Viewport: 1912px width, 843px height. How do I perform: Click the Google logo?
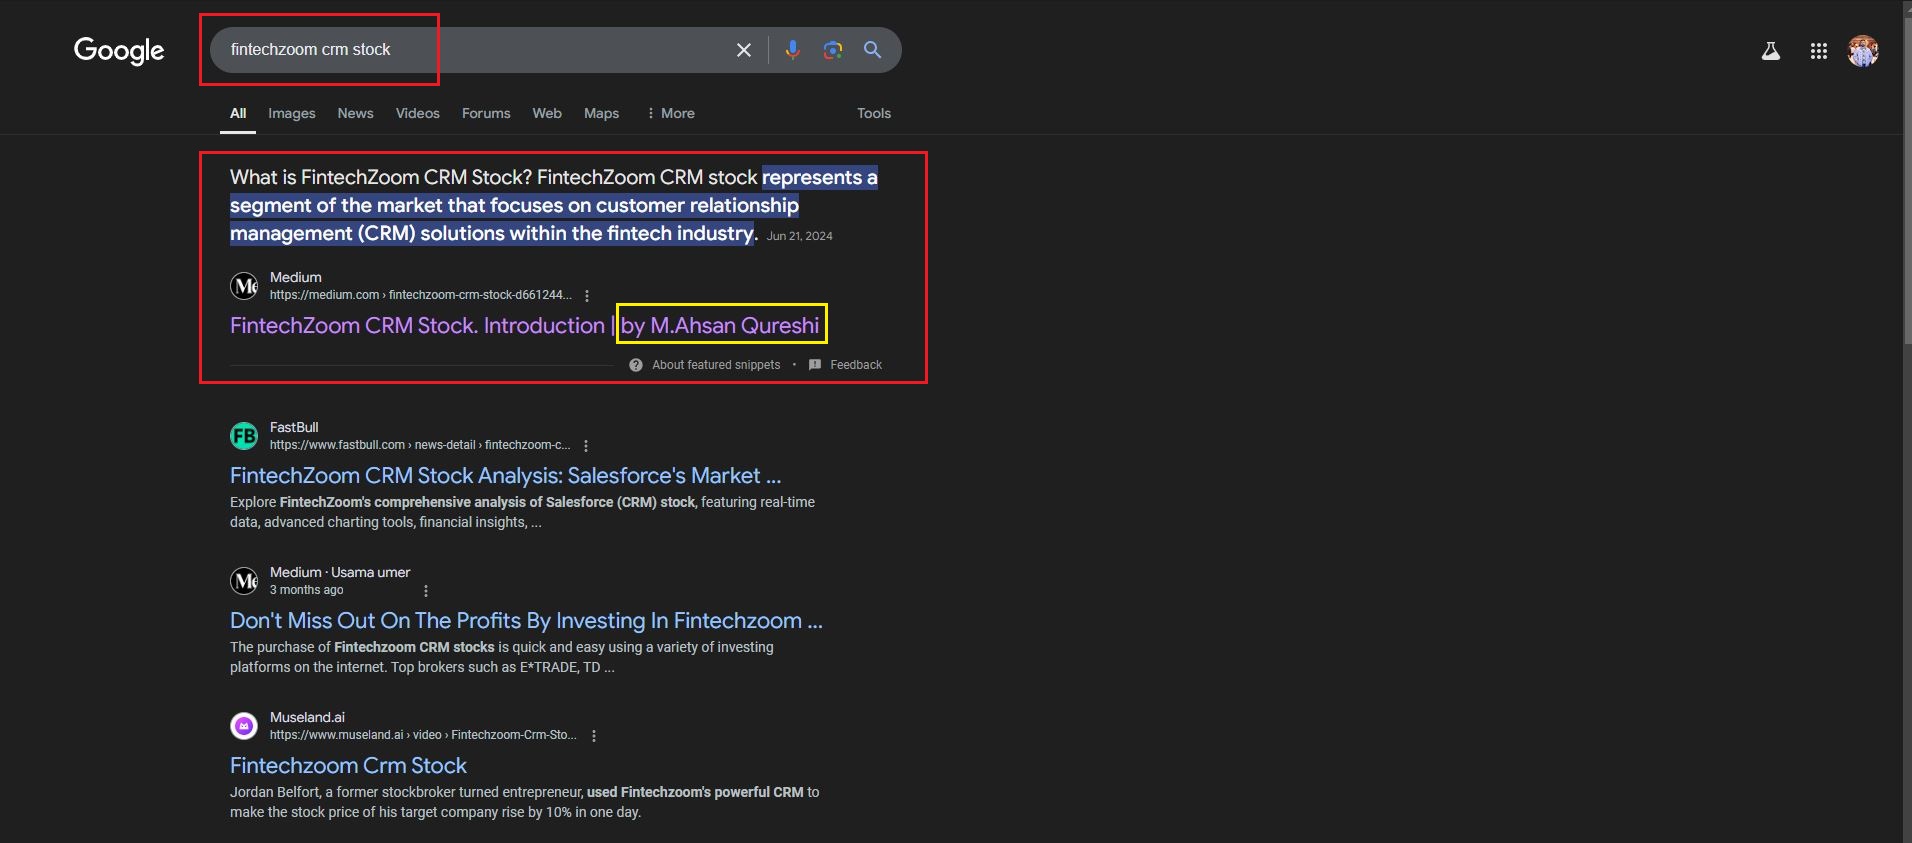point(119,50)
